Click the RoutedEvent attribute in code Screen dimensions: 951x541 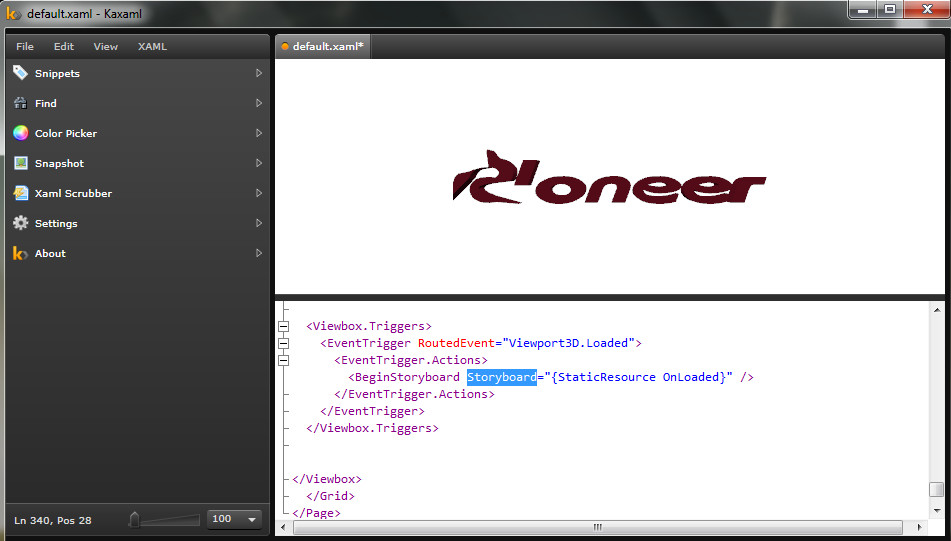tap(456, 343)
